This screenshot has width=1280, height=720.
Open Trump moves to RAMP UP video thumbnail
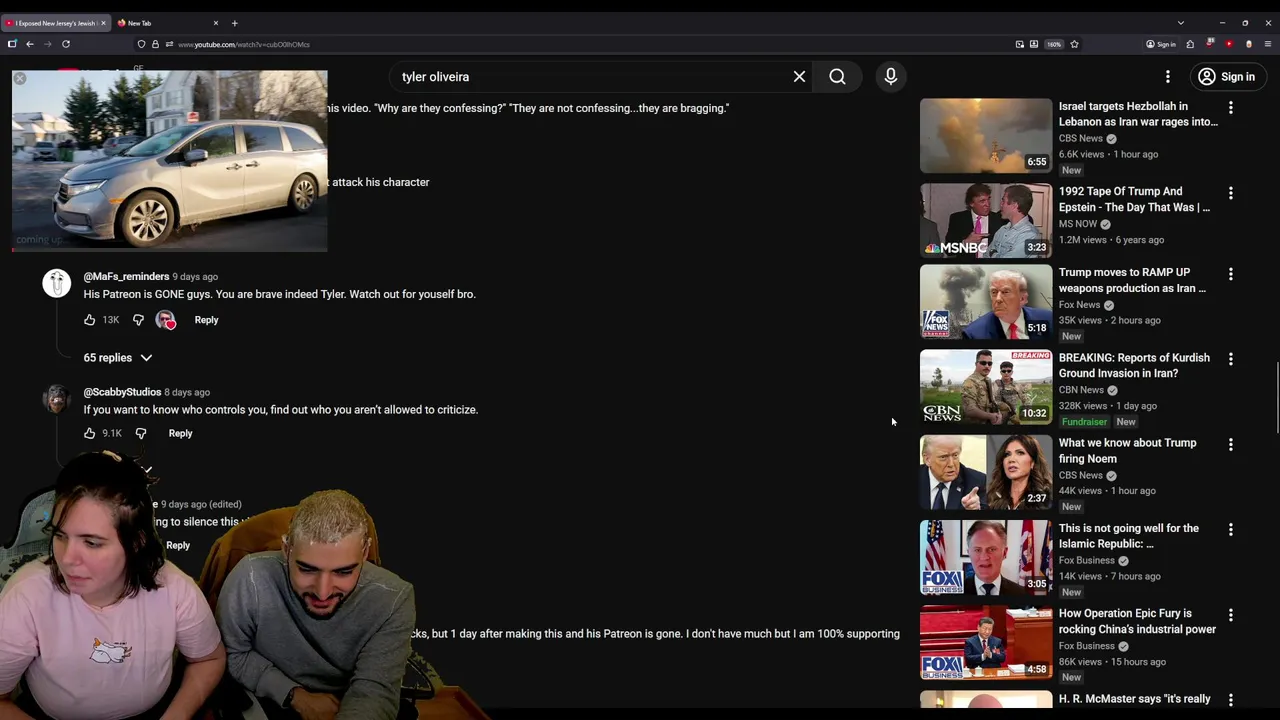[986, 302]
